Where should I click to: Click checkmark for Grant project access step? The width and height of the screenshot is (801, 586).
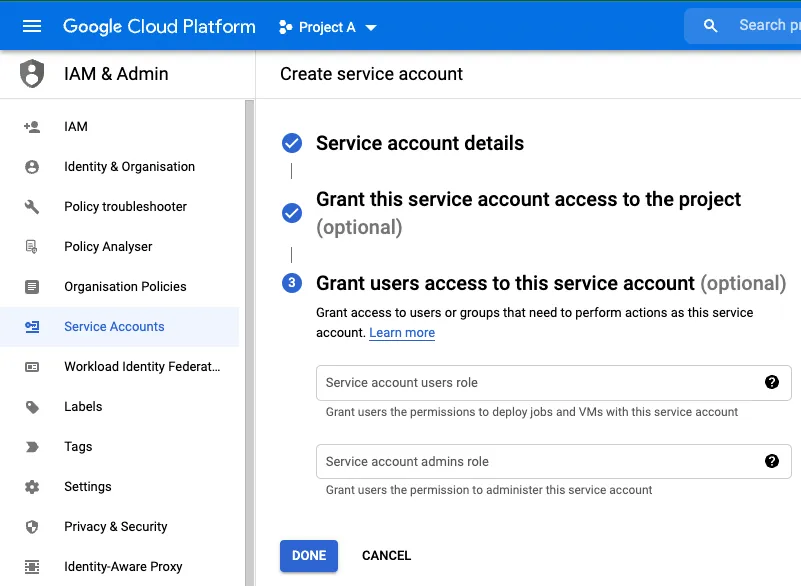pos(292,213)
